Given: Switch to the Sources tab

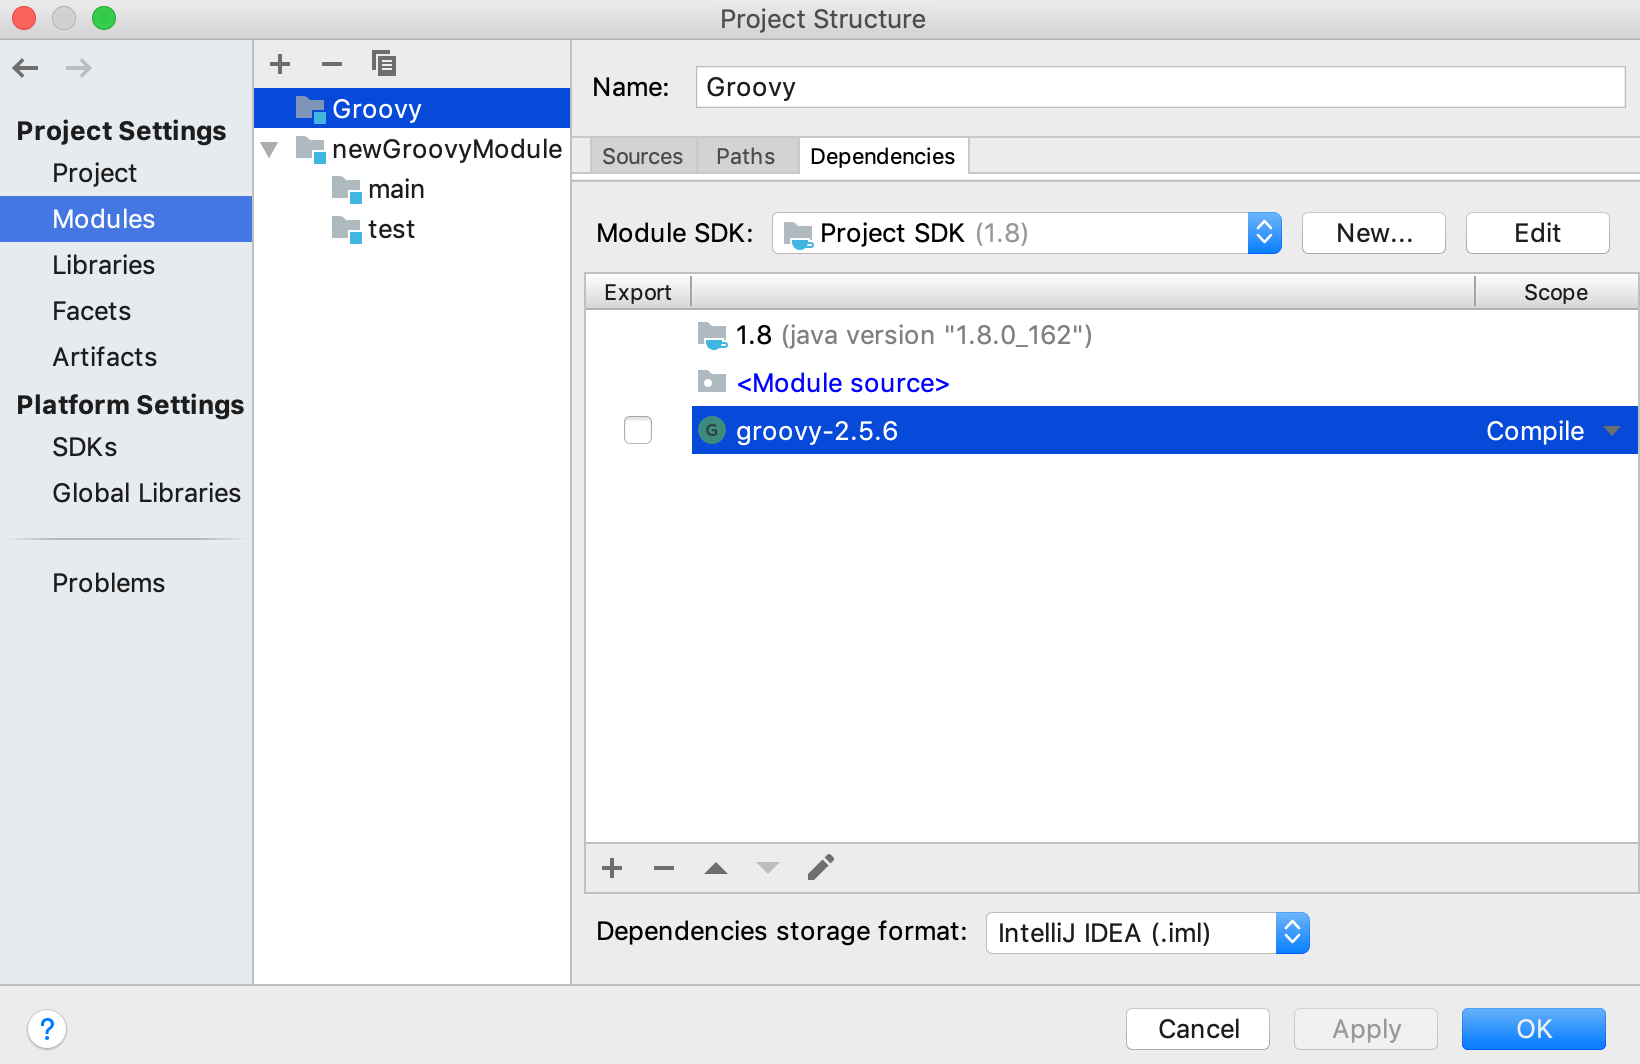Looking at the screenshot, I should coord(643,156).
